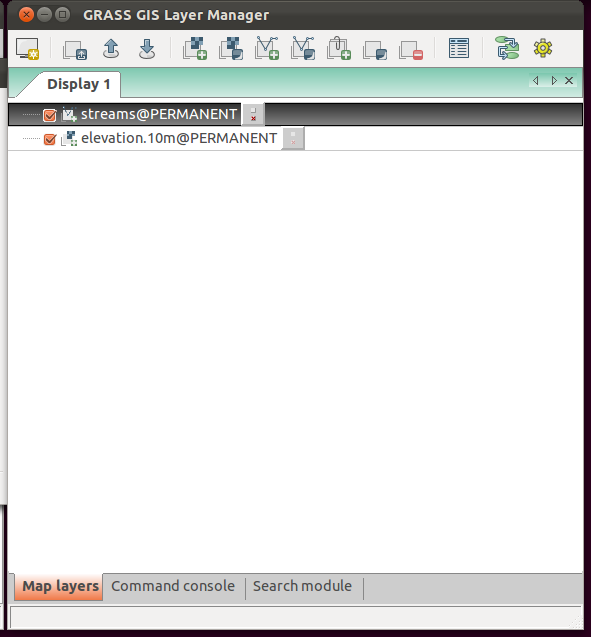This screenshot has height=637, width=591.
Task: Open the Search module tab
Action: coord(302,586)
